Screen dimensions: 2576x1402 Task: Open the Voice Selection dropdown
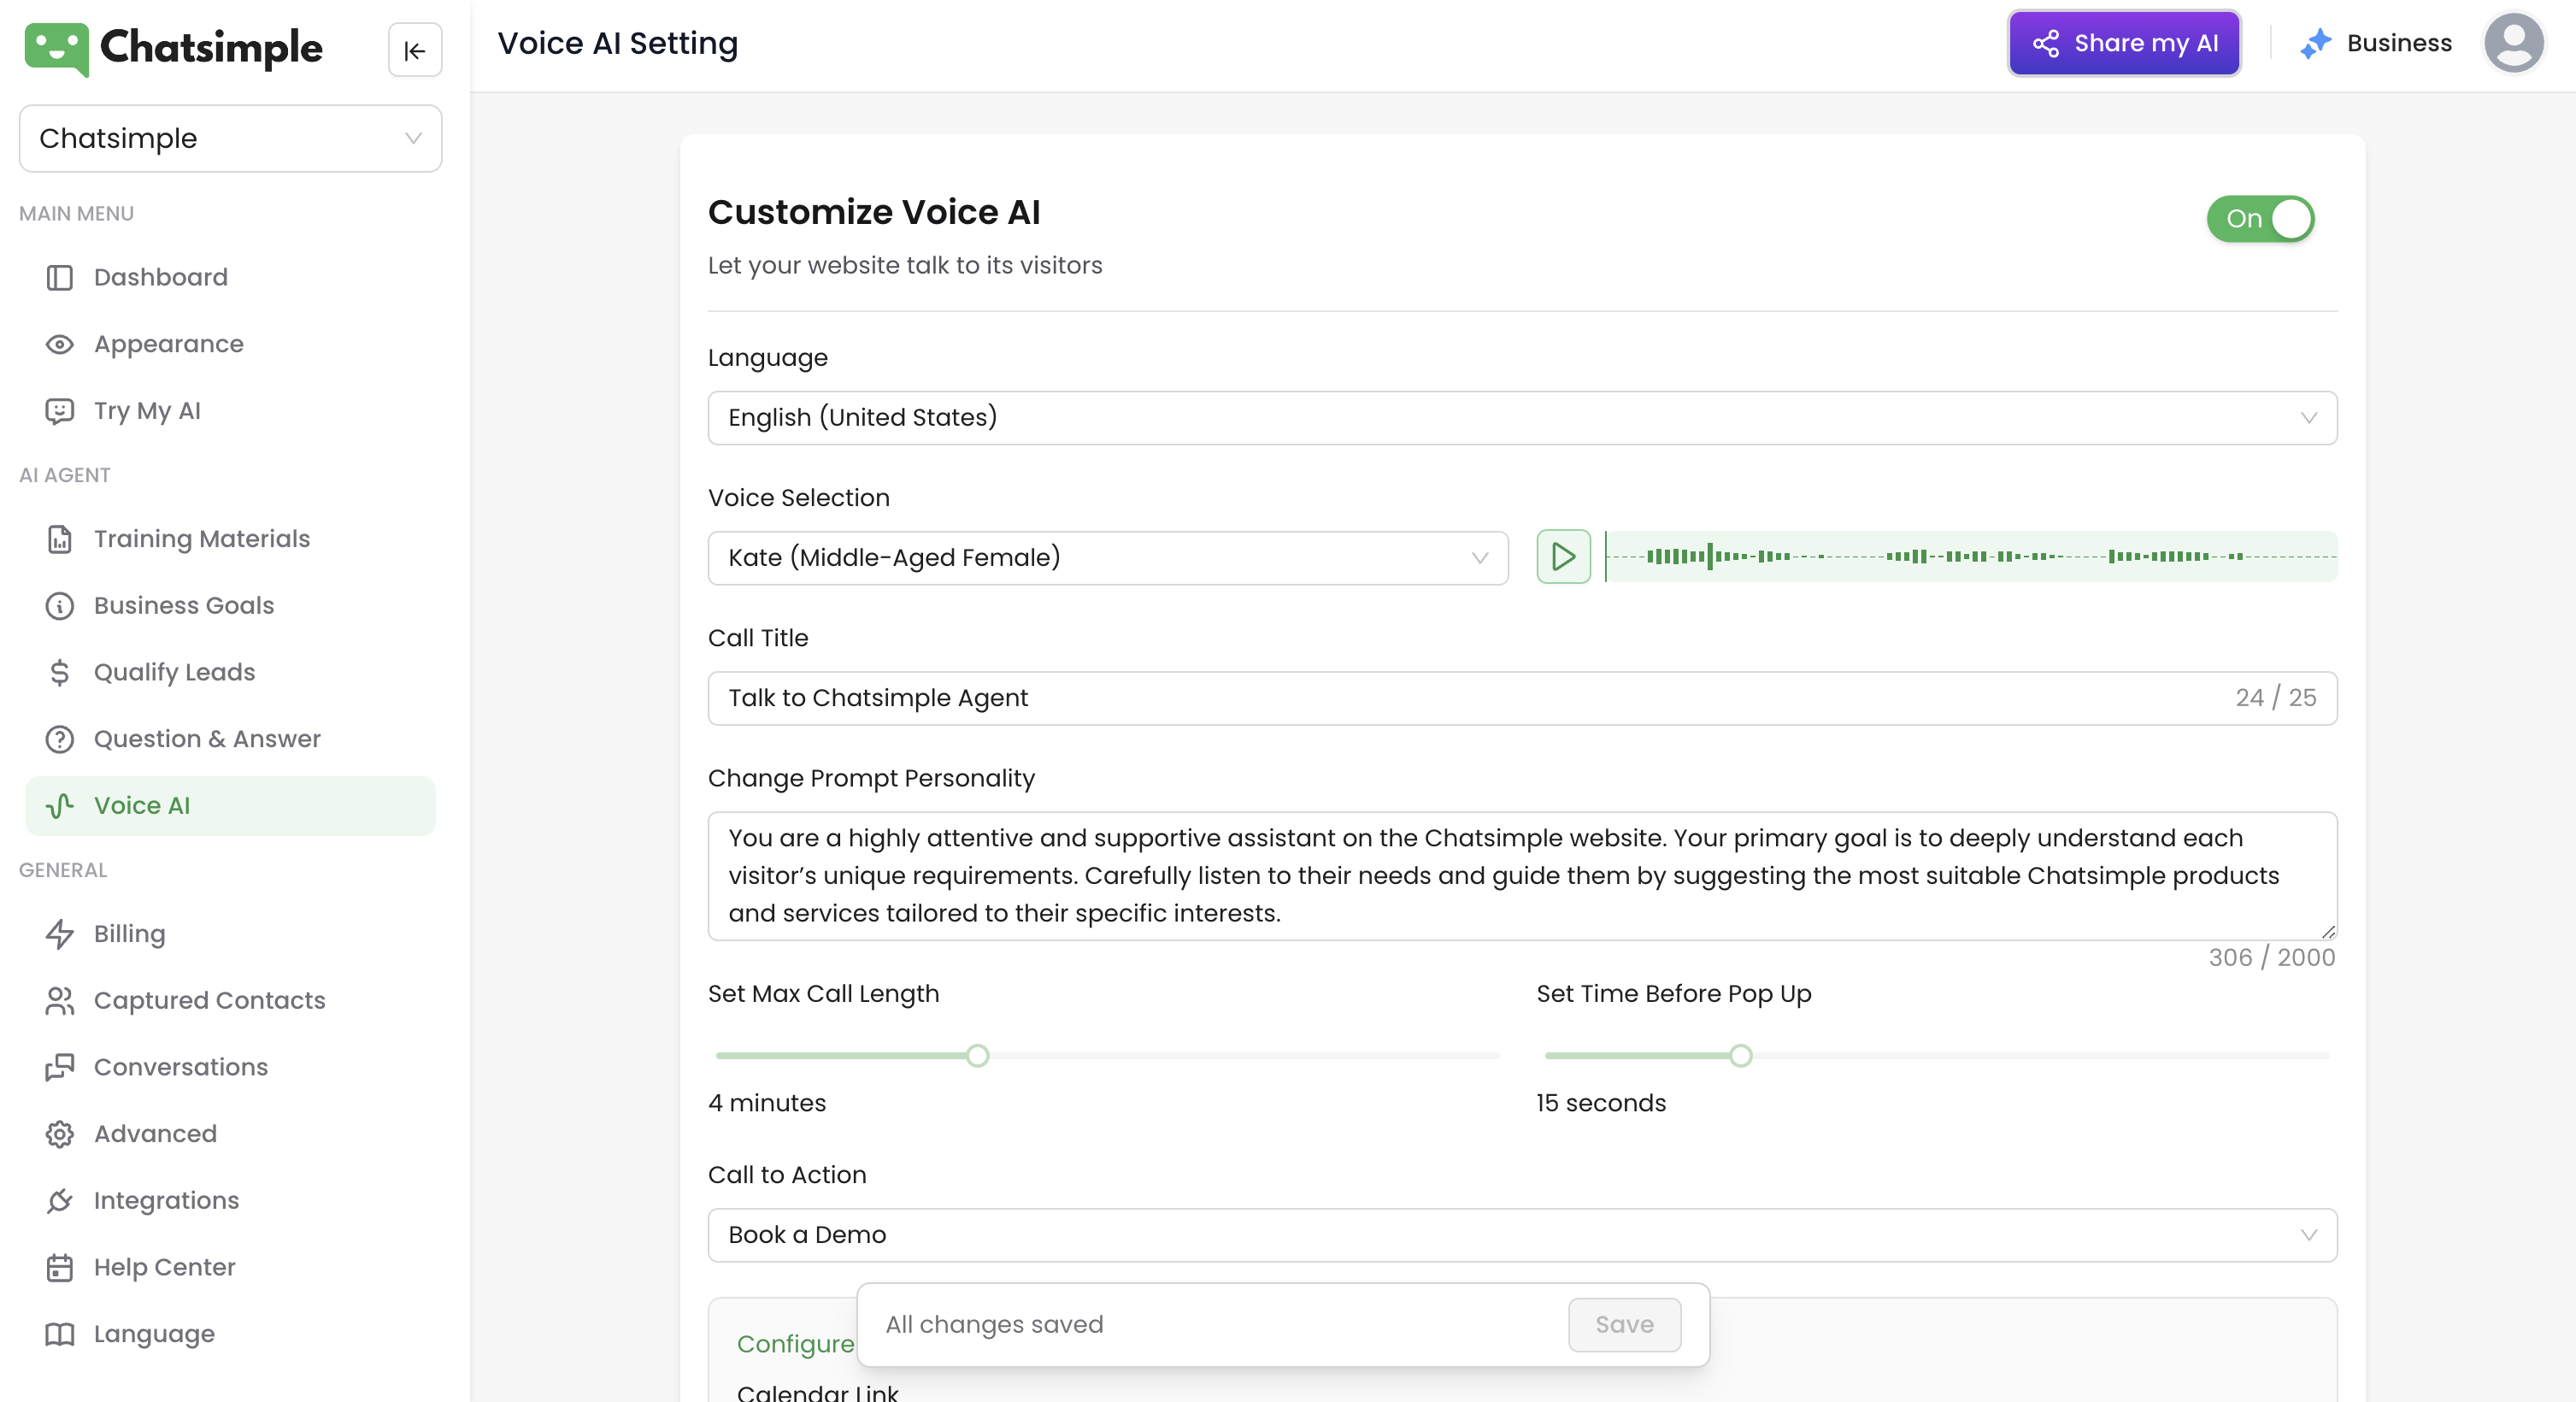(1108, 557)
